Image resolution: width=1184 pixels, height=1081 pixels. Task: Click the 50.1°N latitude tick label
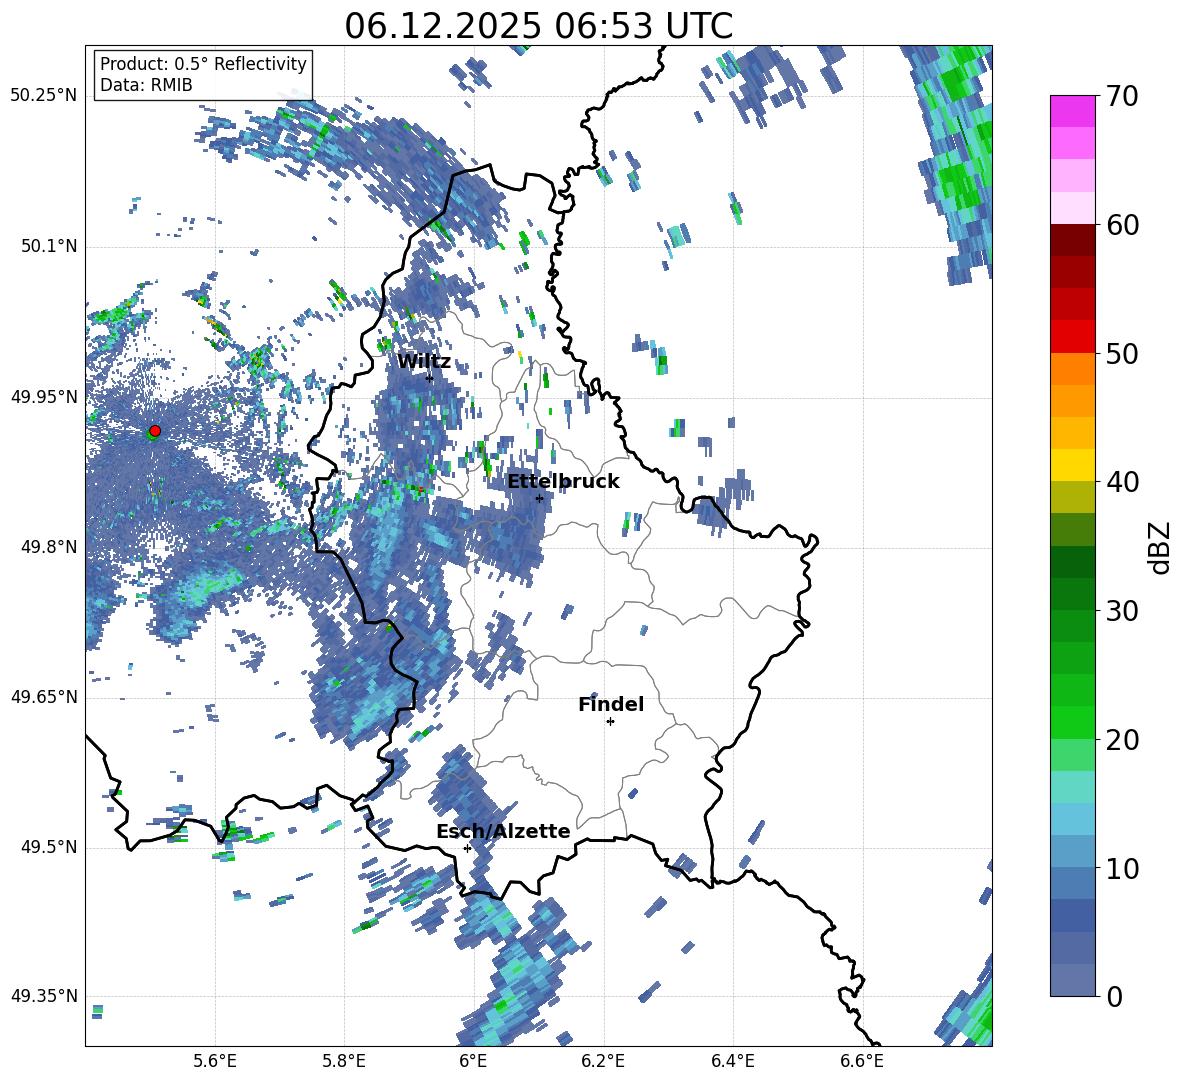[49, 247]
